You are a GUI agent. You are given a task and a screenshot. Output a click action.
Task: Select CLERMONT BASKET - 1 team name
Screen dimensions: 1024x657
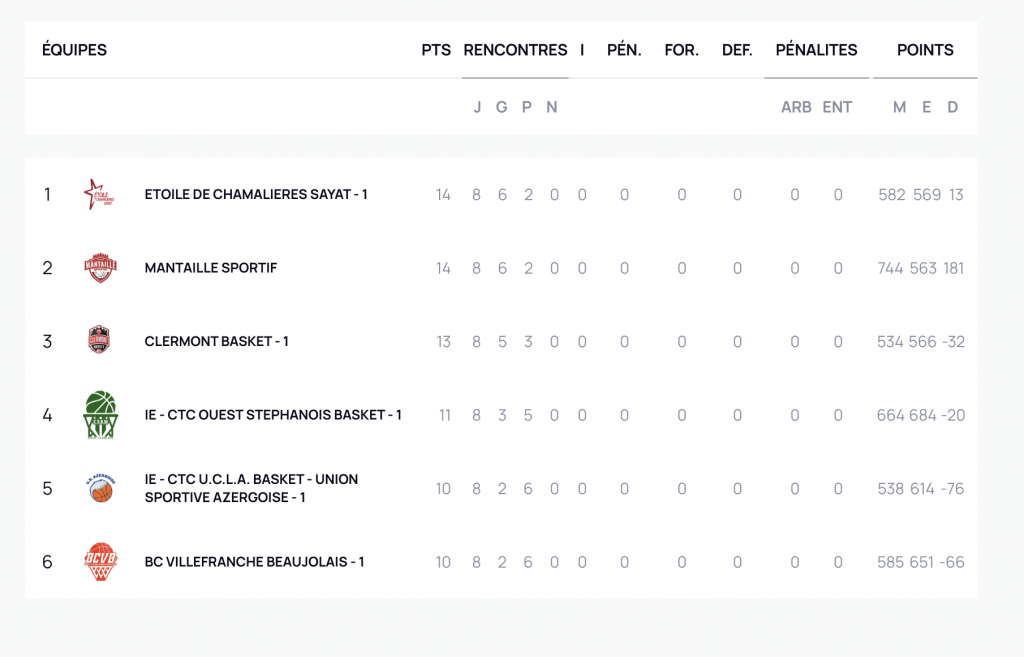(x=217, y=341)
